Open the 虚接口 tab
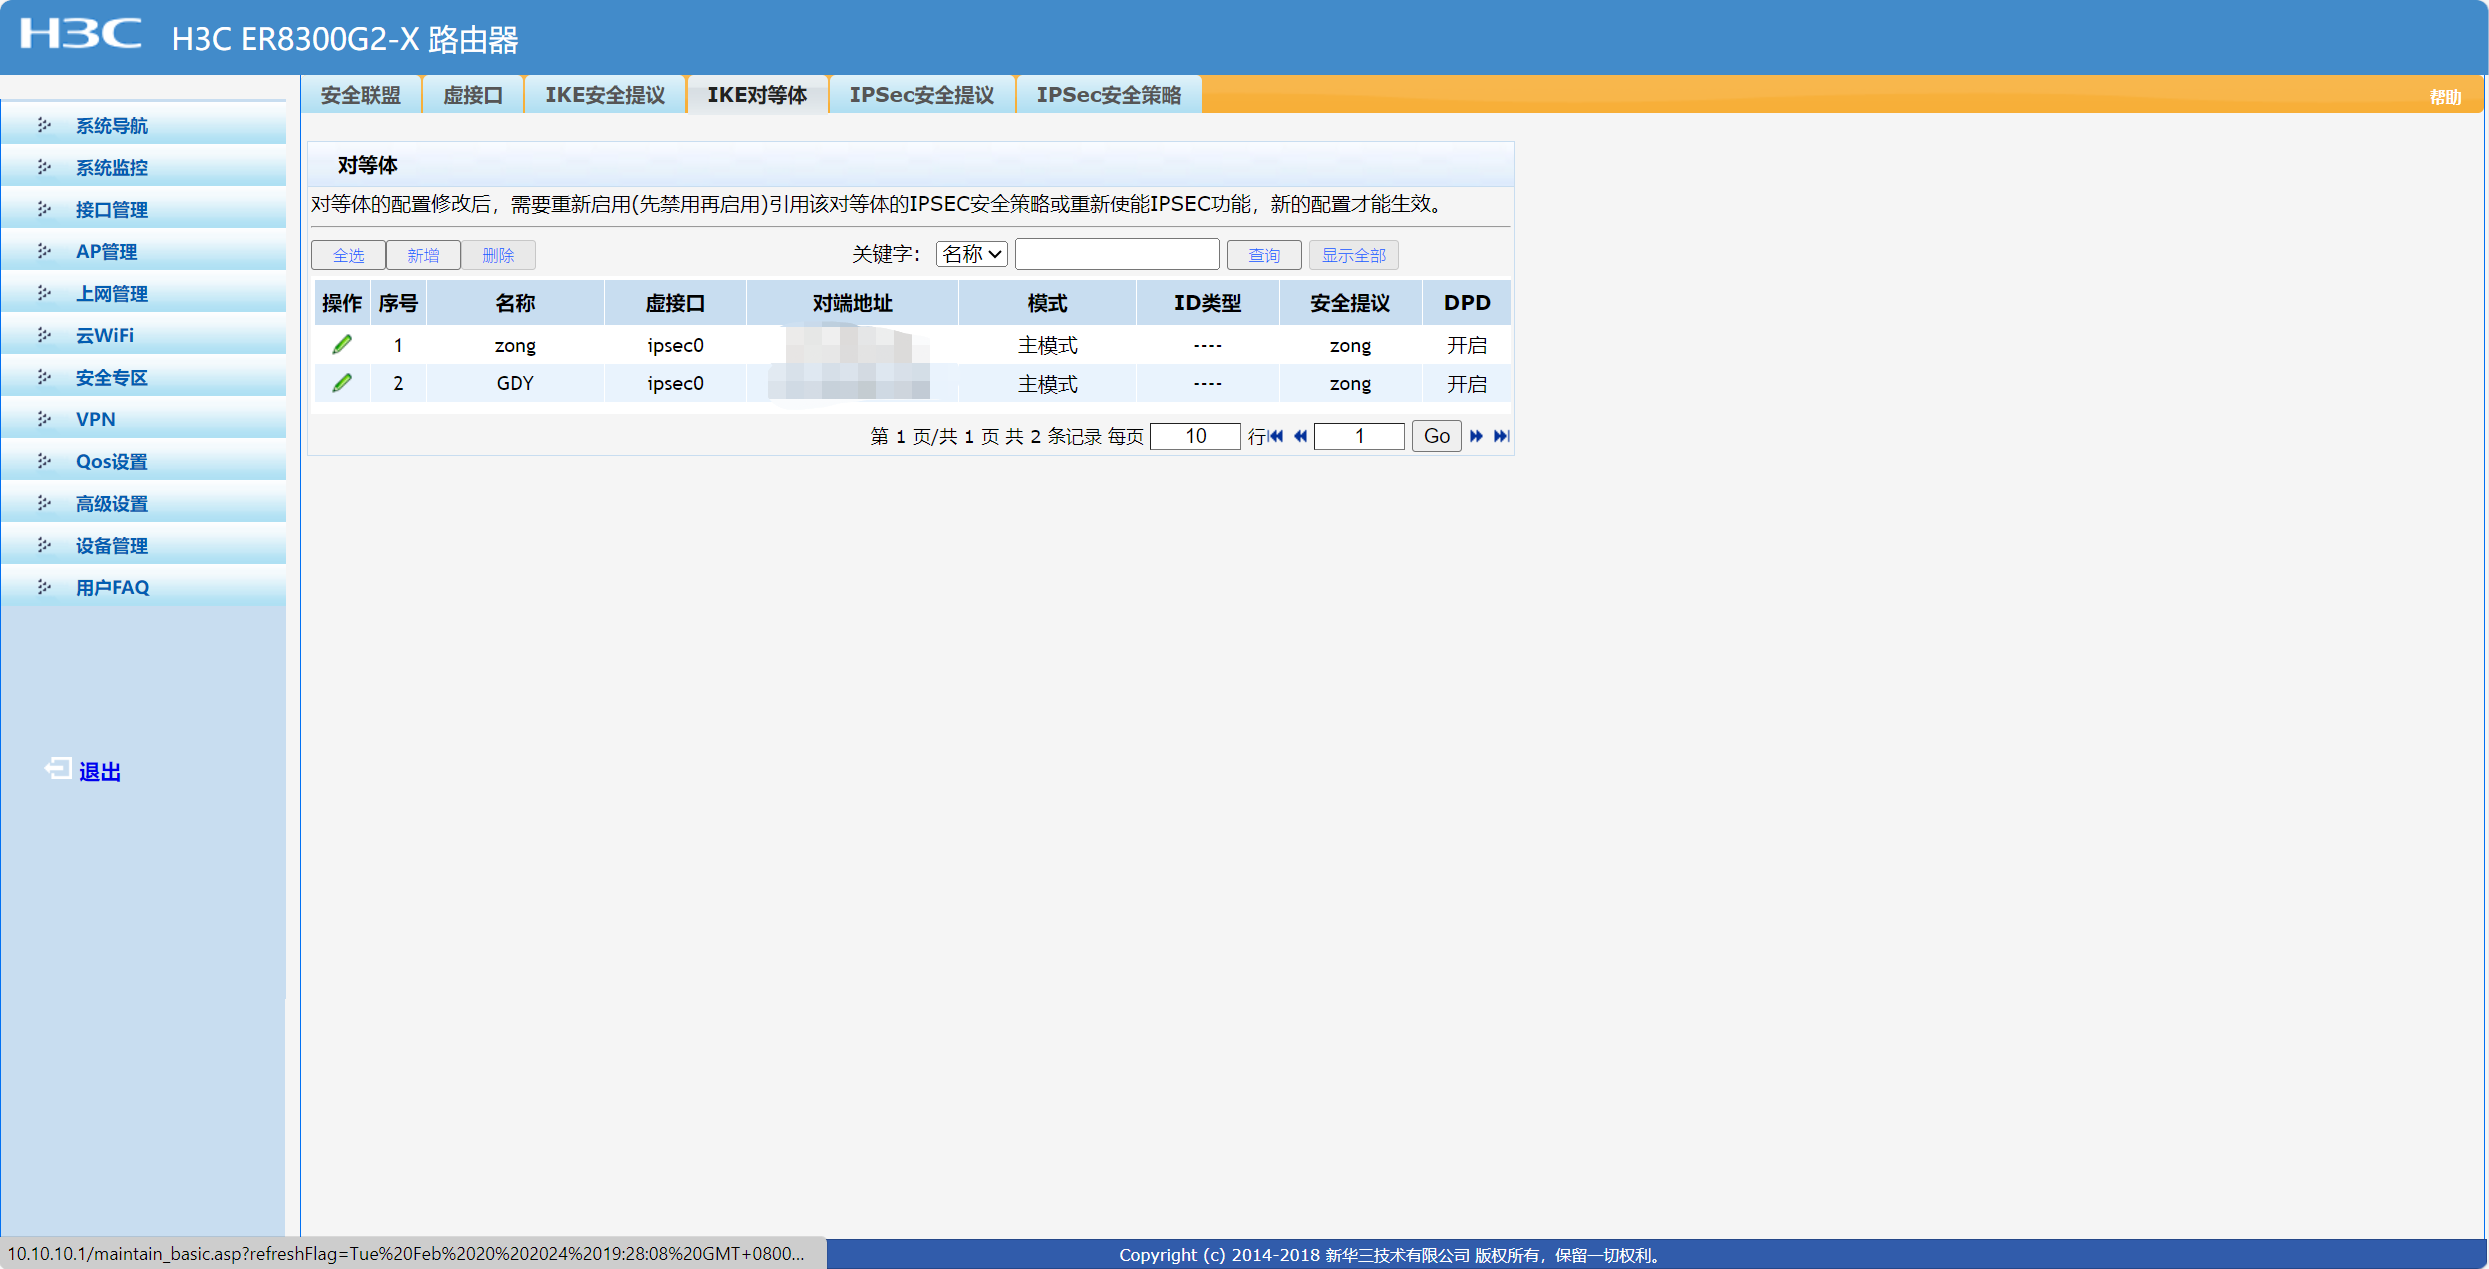Viewport: 2489px width, 1269px height. pos(472,95)
